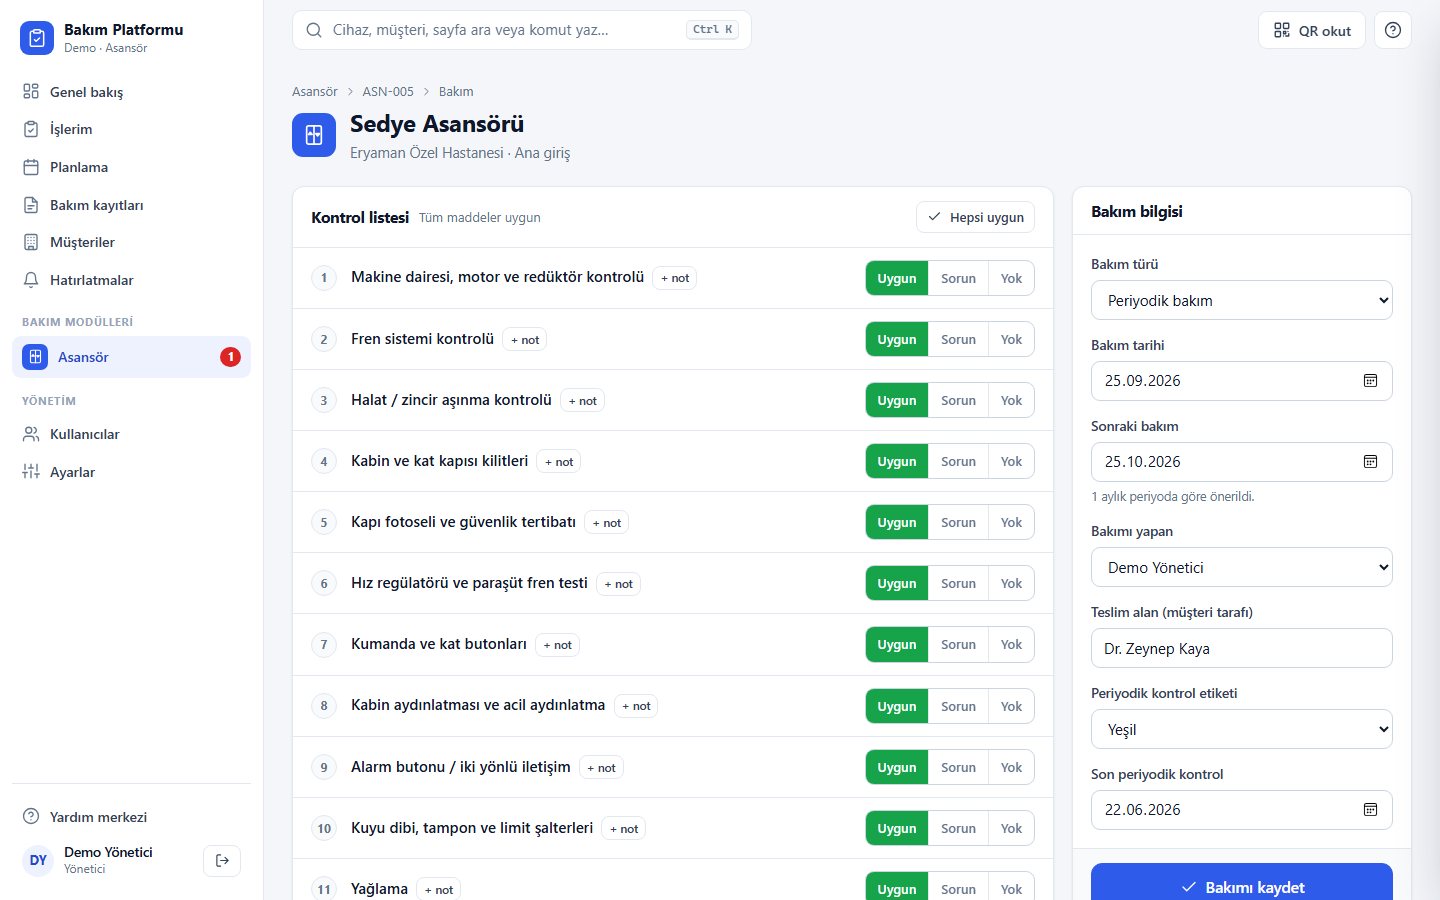Image resolution: width=1440 pixels, height=900 pixels.
Task: Open Müşteriler page
Action: pos(131,242)
